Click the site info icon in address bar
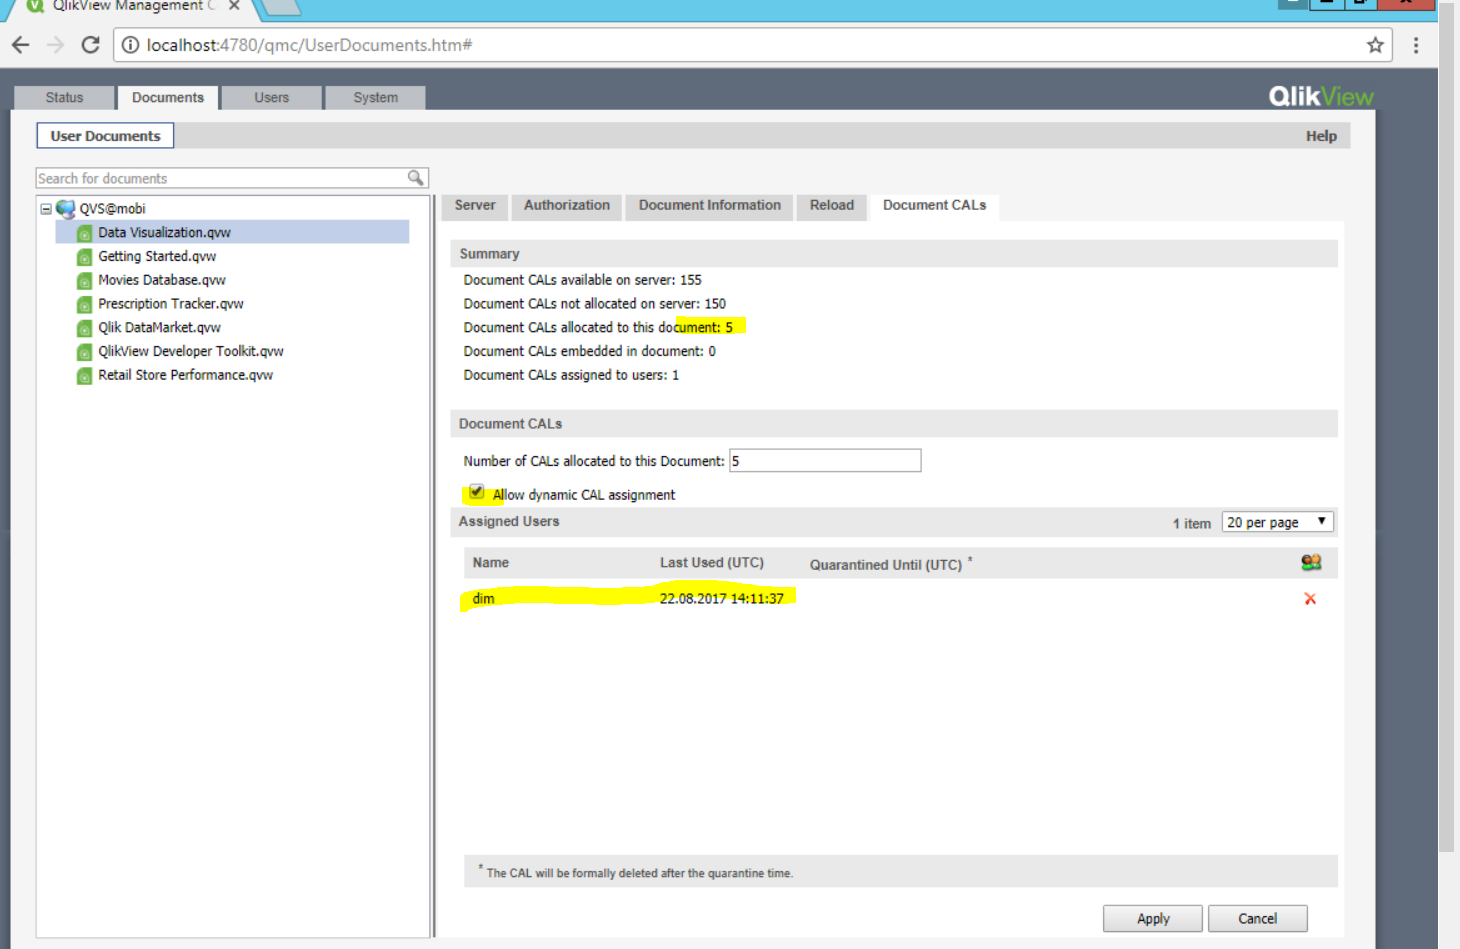The image size is (1460, 949). [130, 45]
